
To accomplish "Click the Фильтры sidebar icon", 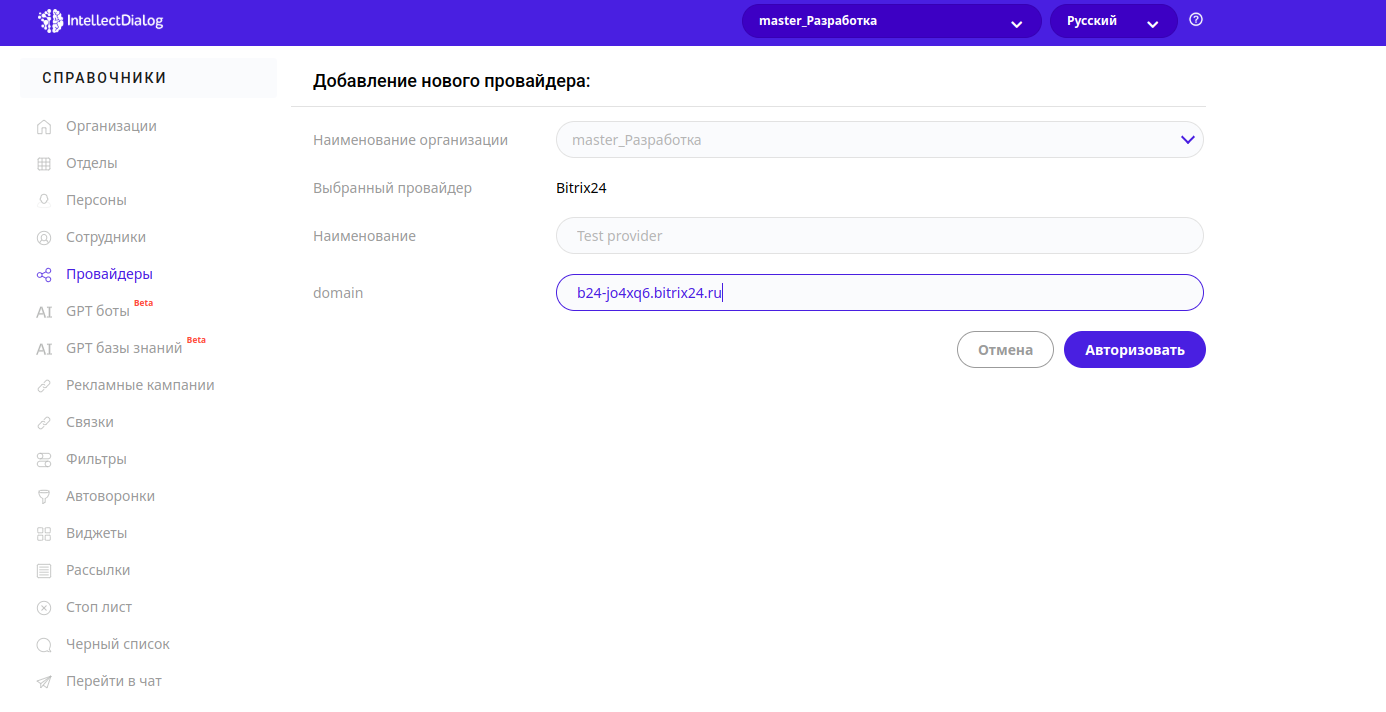I will pos(44,460).
